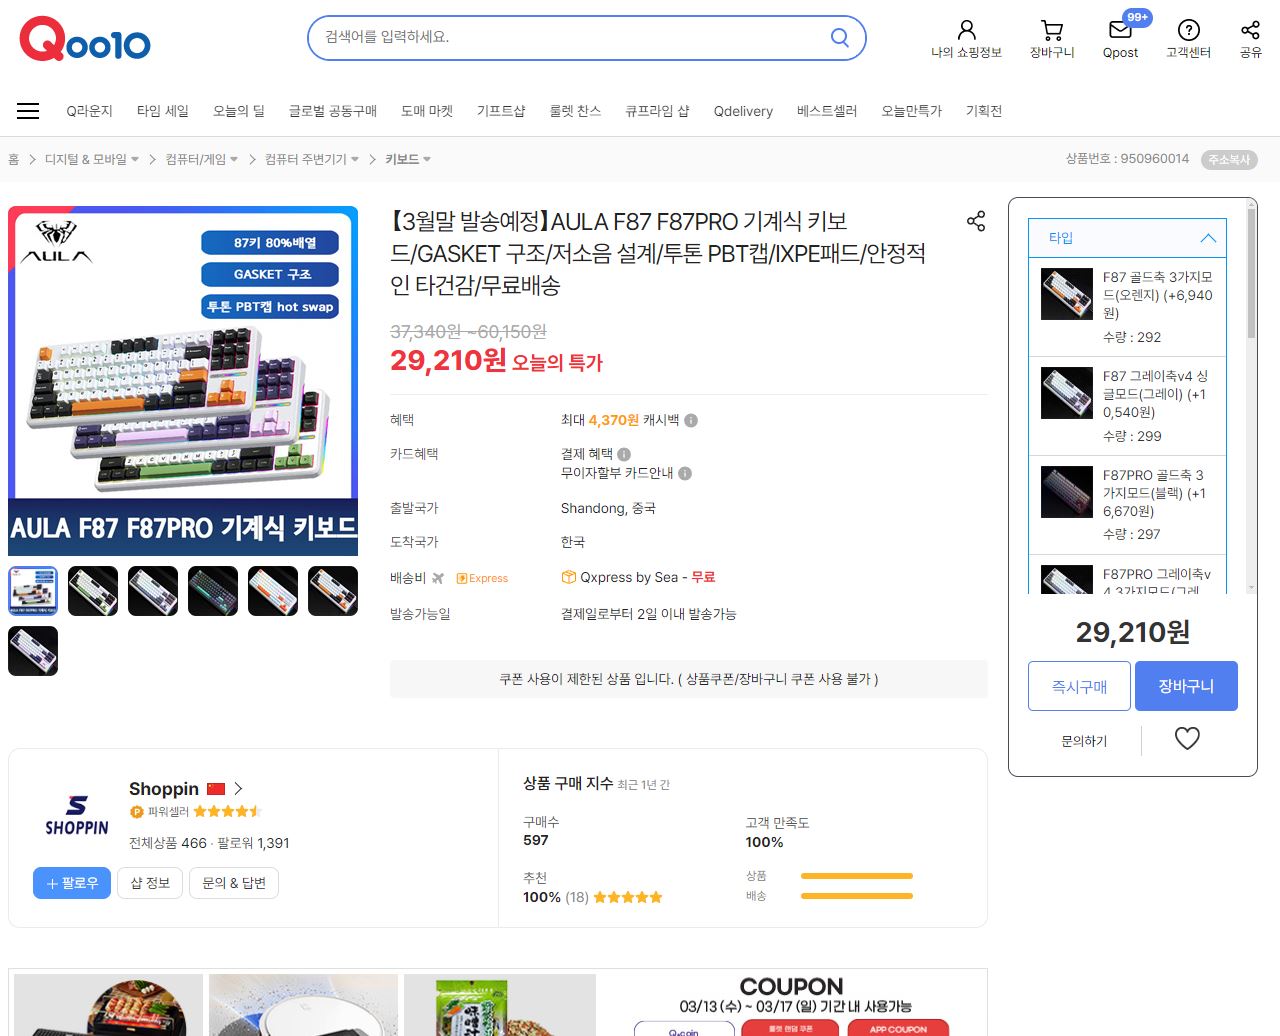
Task: Click the 공유 share icon in header
Action: coord(1250,30)
